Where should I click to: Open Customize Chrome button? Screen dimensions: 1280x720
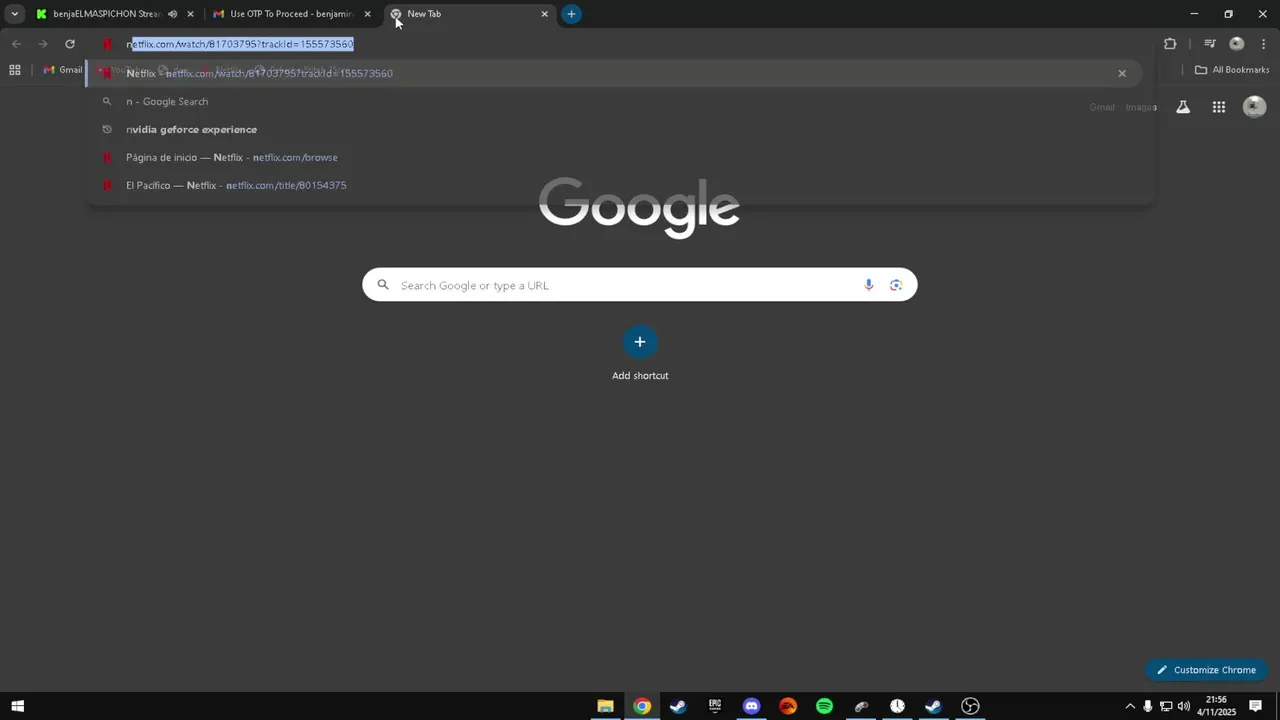(x=1207, y=670)
